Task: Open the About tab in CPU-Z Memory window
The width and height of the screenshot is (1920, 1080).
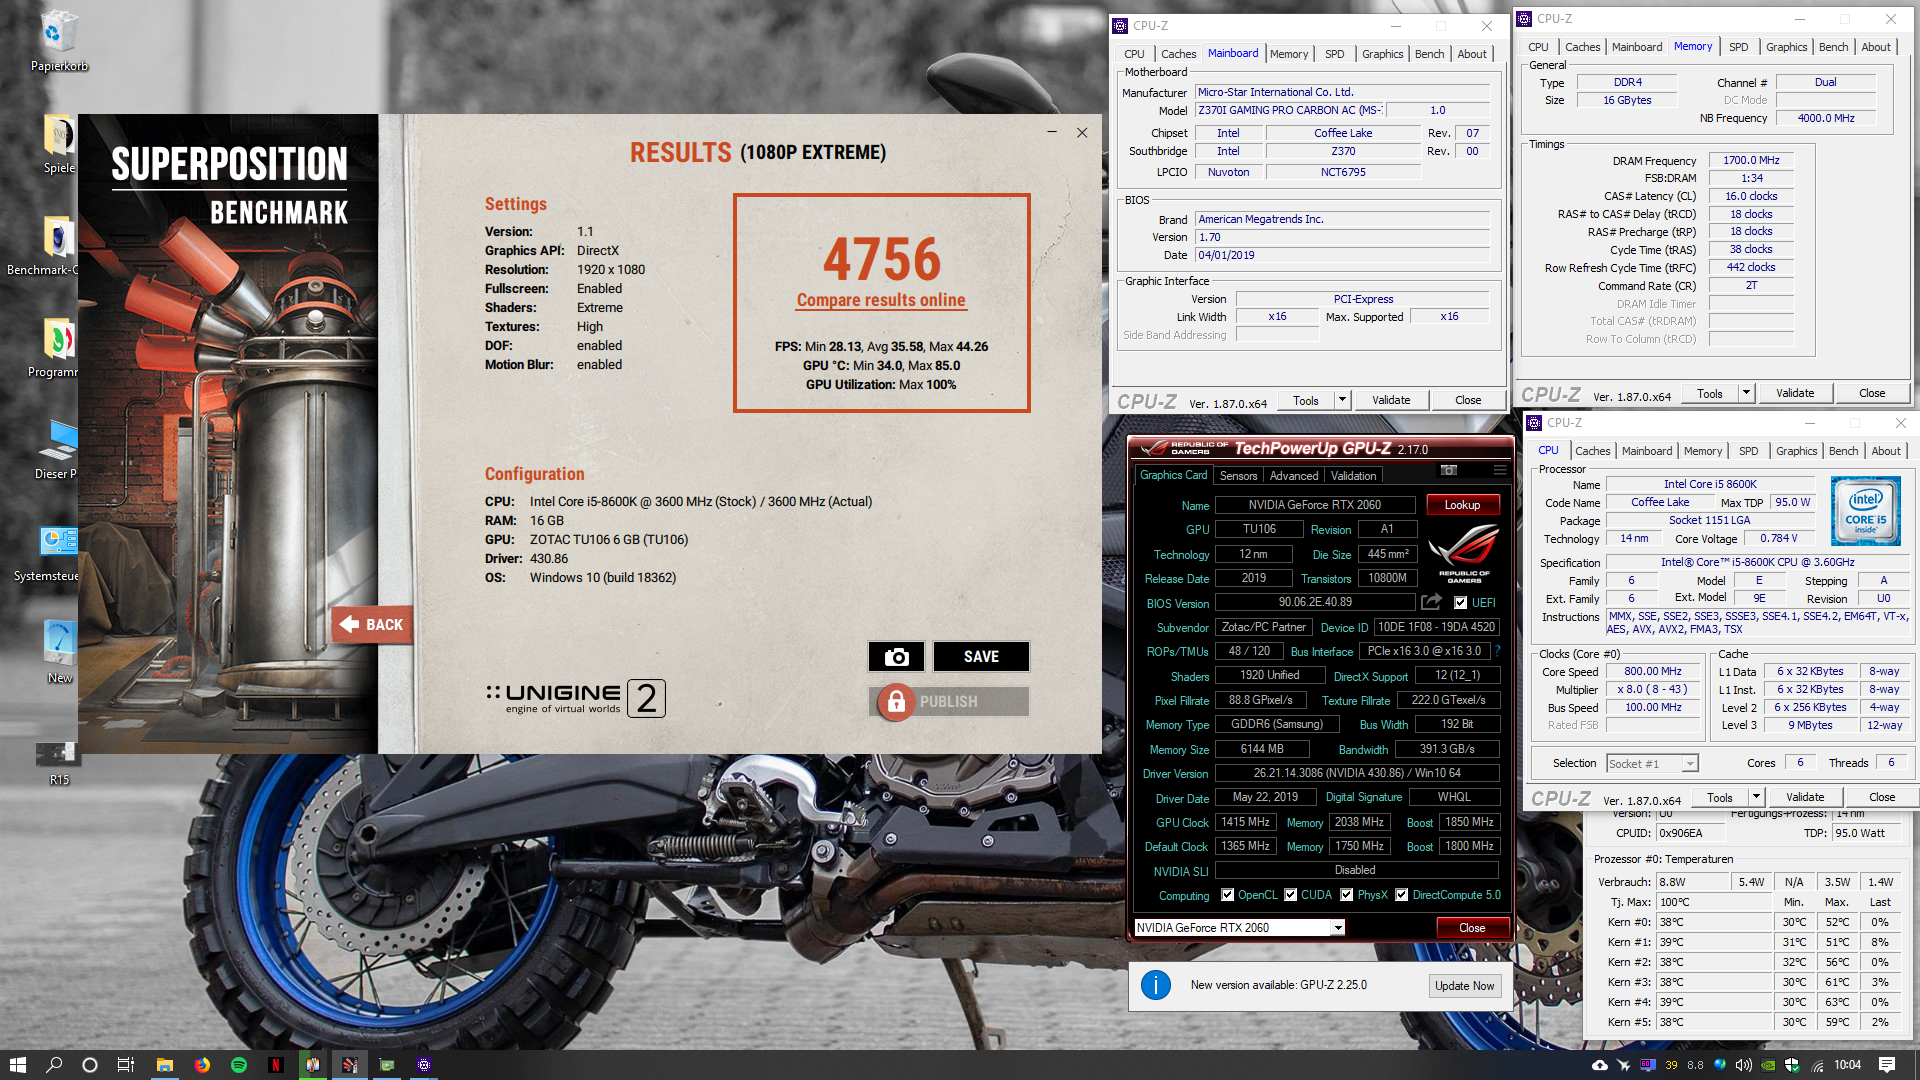Action: (1875, 47)
